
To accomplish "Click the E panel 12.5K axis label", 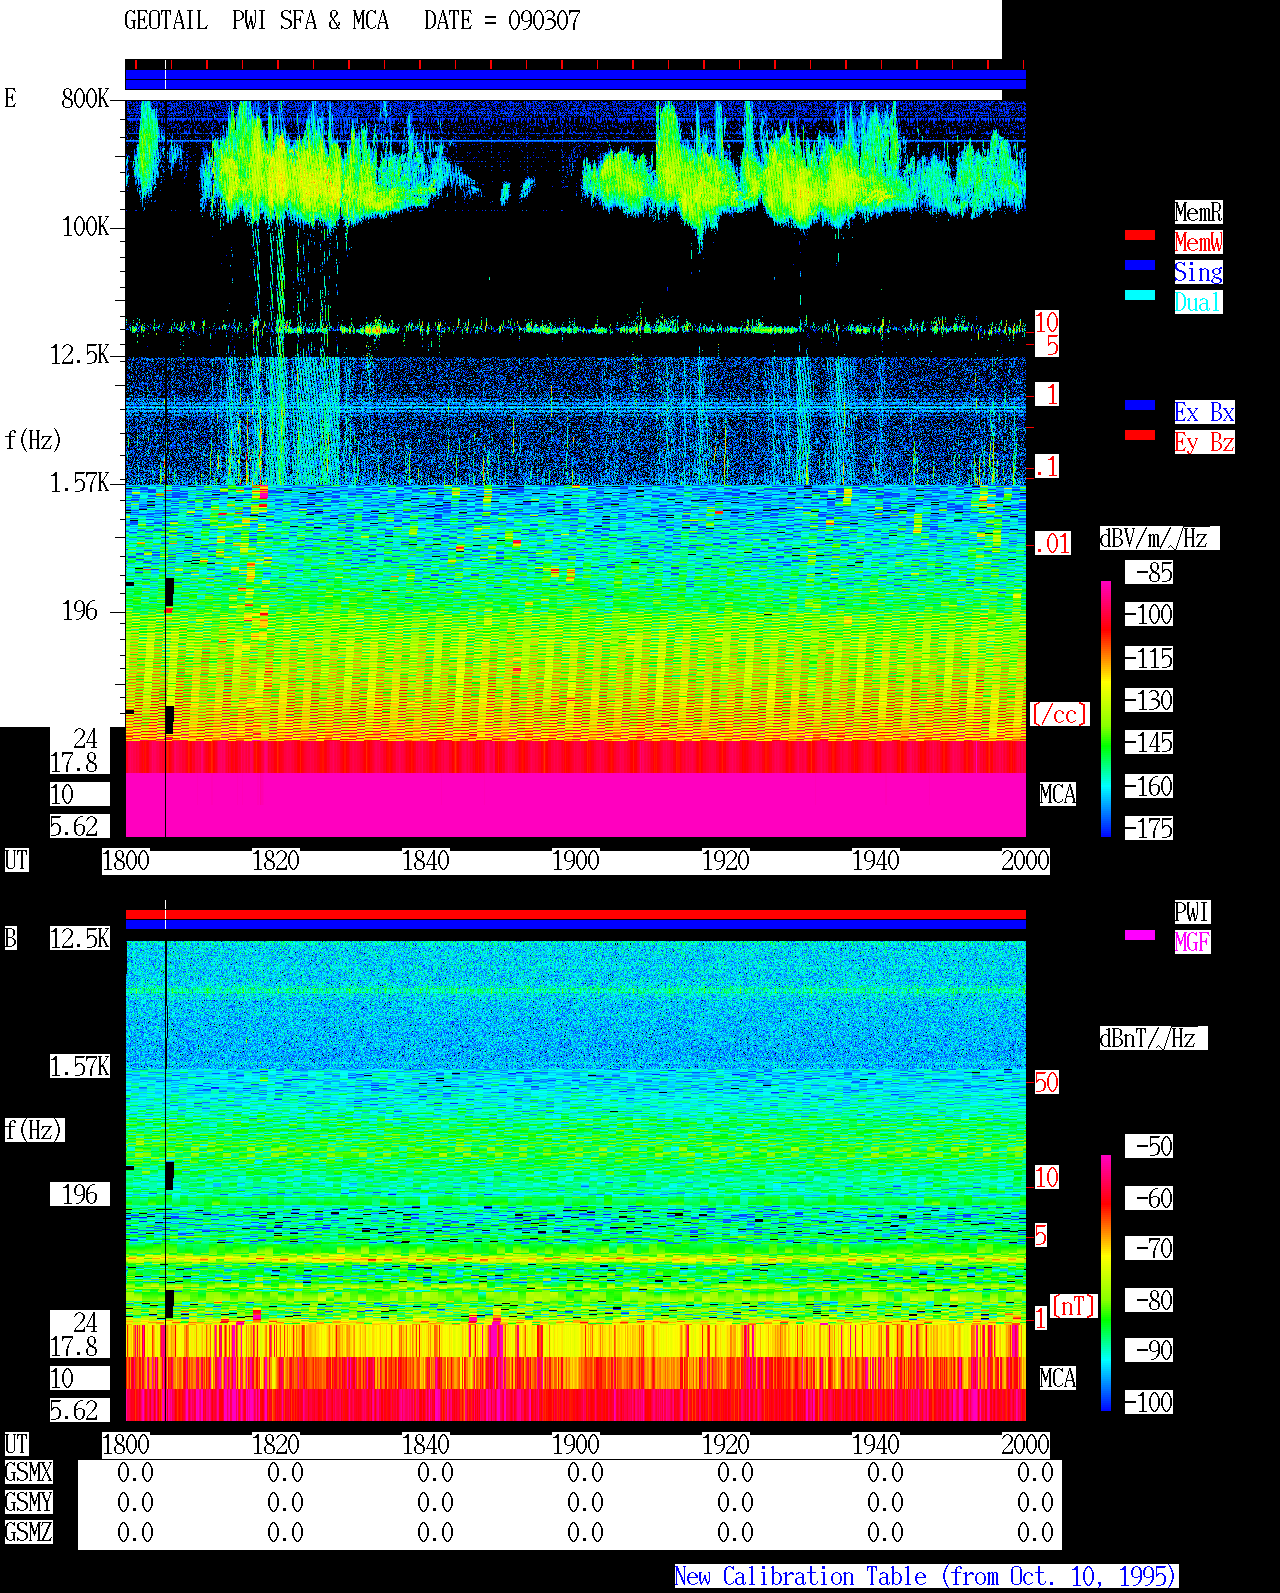I will [80, 355].
